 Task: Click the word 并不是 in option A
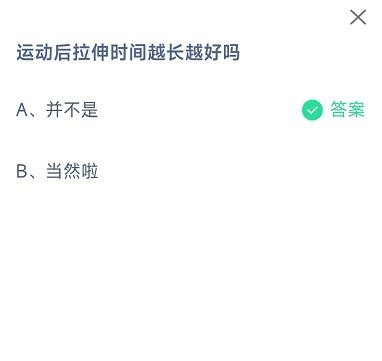72,110
